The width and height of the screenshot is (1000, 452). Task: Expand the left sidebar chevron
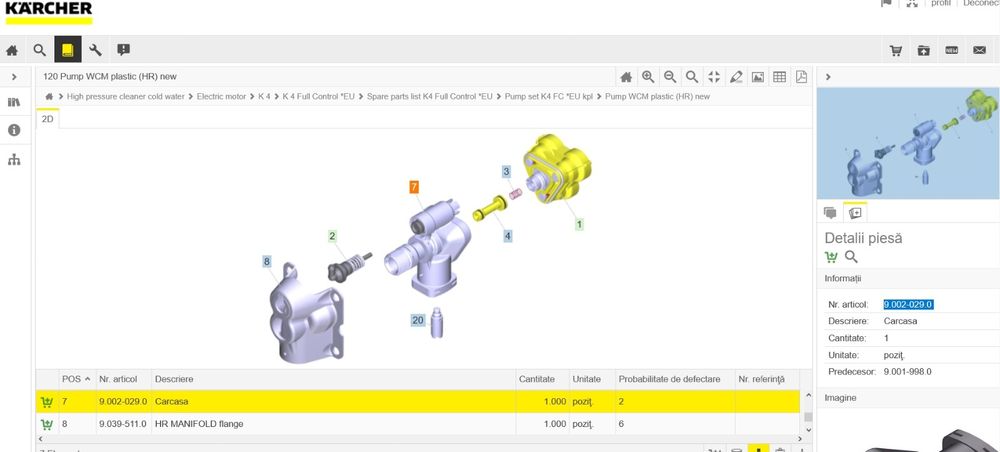[14, 77]
